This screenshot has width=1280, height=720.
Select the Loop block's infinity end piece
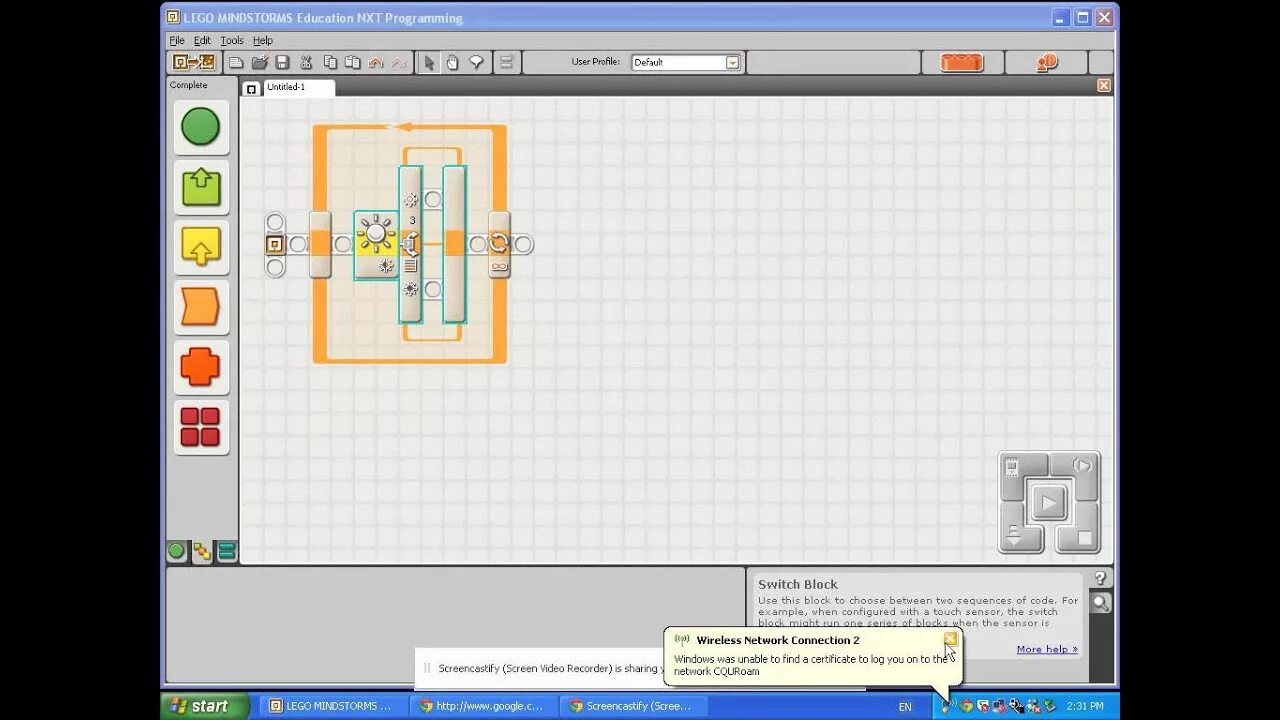click(x=499, y=244)
